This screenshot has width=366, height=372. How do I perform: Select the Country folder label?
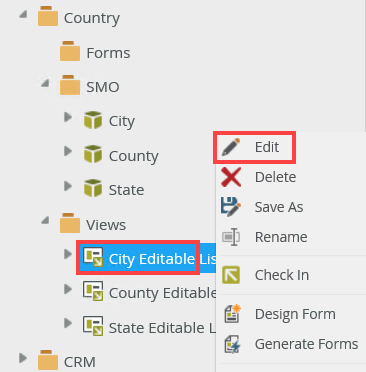pyautogui.click(x=92, y=18)
